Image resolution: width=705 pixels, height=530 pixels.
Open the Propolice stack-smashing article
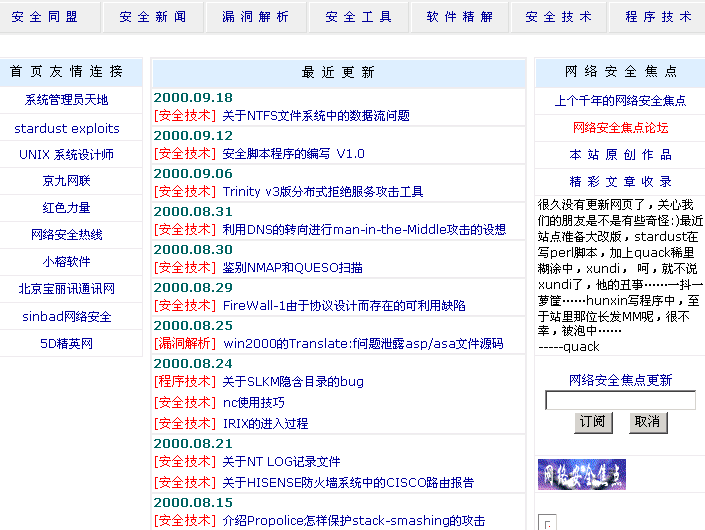pos(354,521)
